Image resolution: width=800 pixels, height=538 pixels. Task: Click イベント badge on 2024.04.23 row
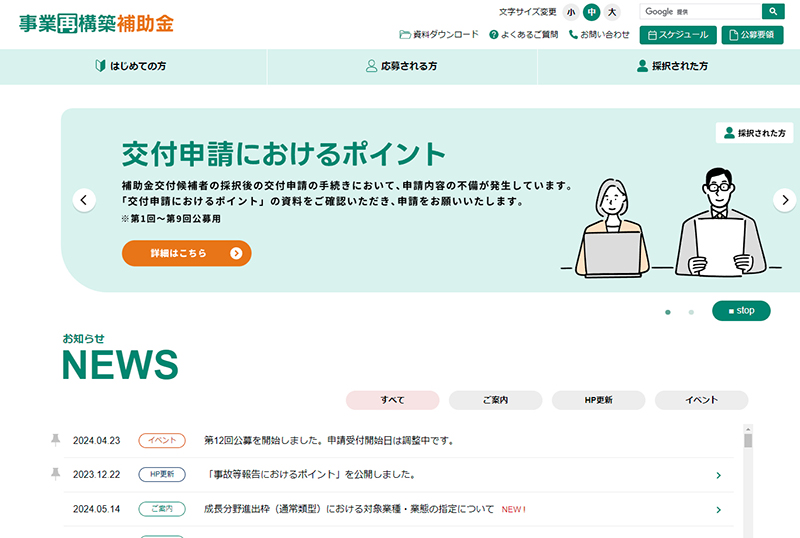(162, 441)
